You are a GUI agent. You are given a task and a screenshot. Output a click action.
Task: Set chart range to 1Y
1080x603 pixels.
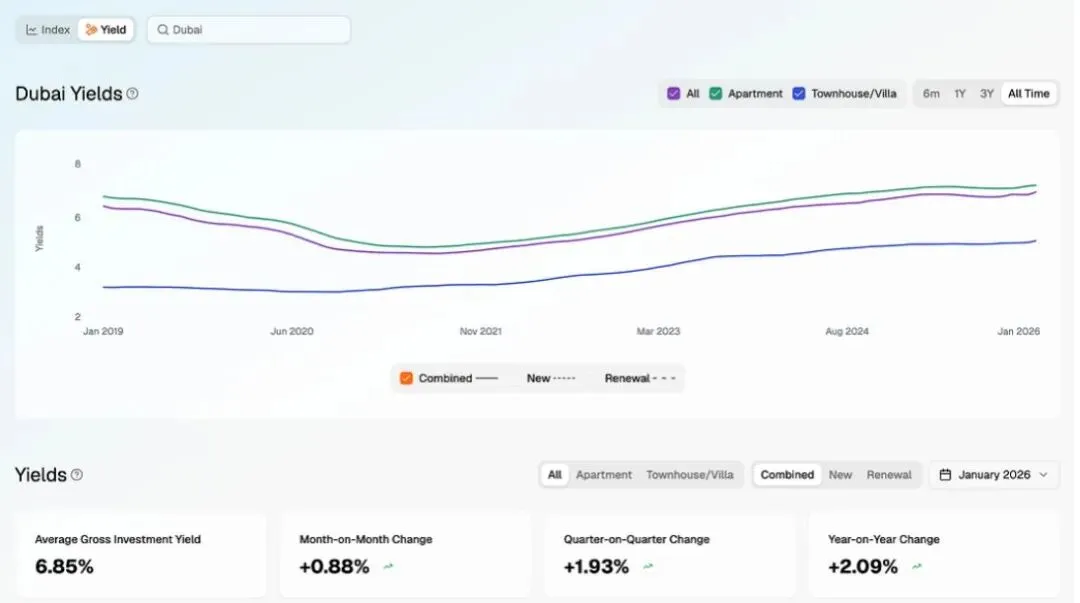[959, 94]
